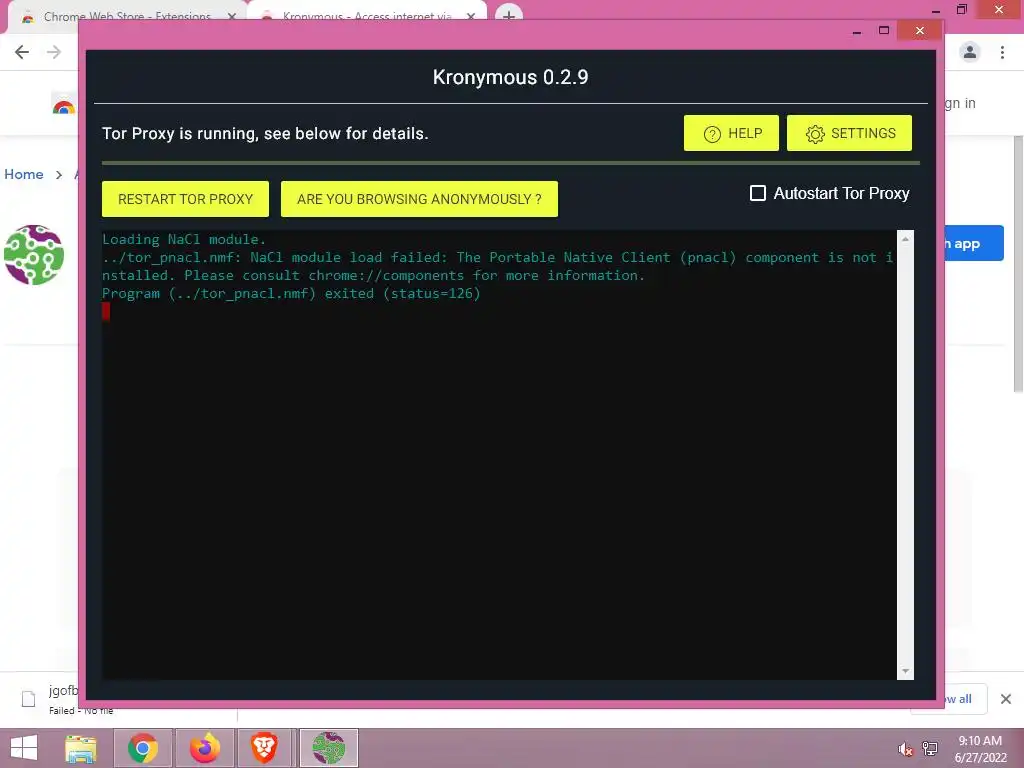Click the Chrome page vertical scrollbar

point(1017,264)
